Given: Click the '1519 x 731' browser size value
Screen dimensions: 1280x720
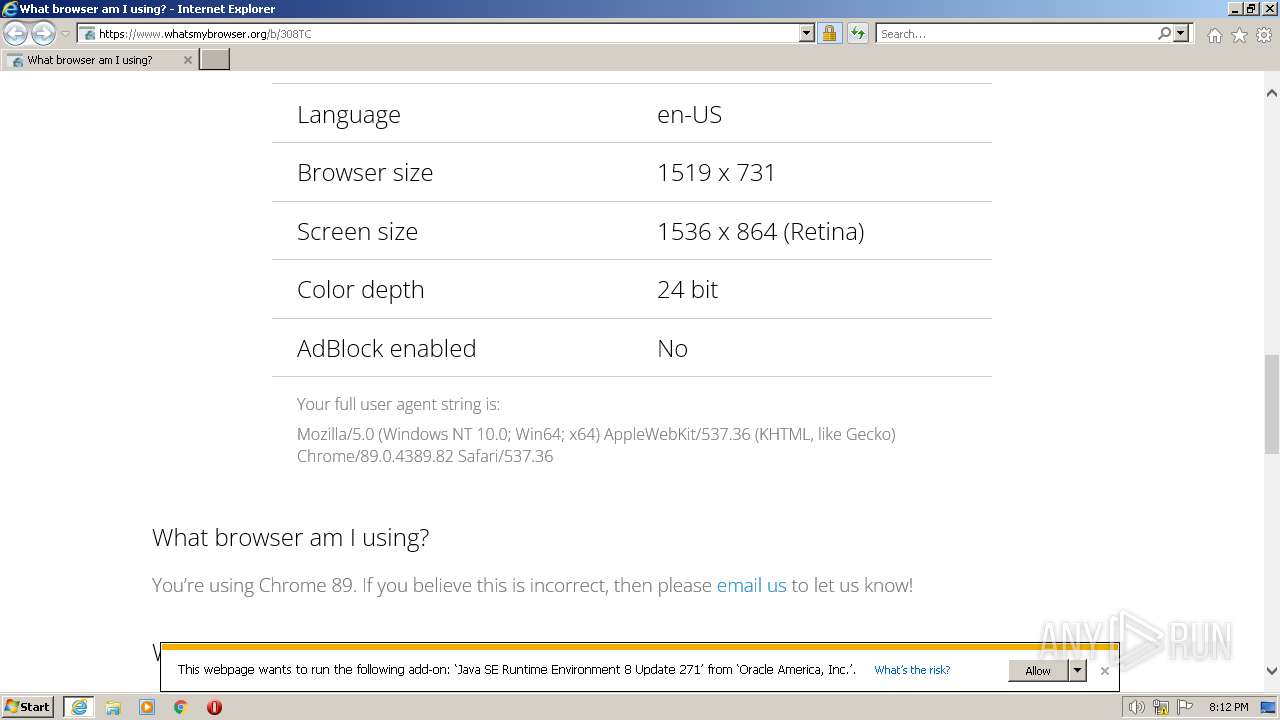Looking at the screenshot, I should tap(716, 172).
